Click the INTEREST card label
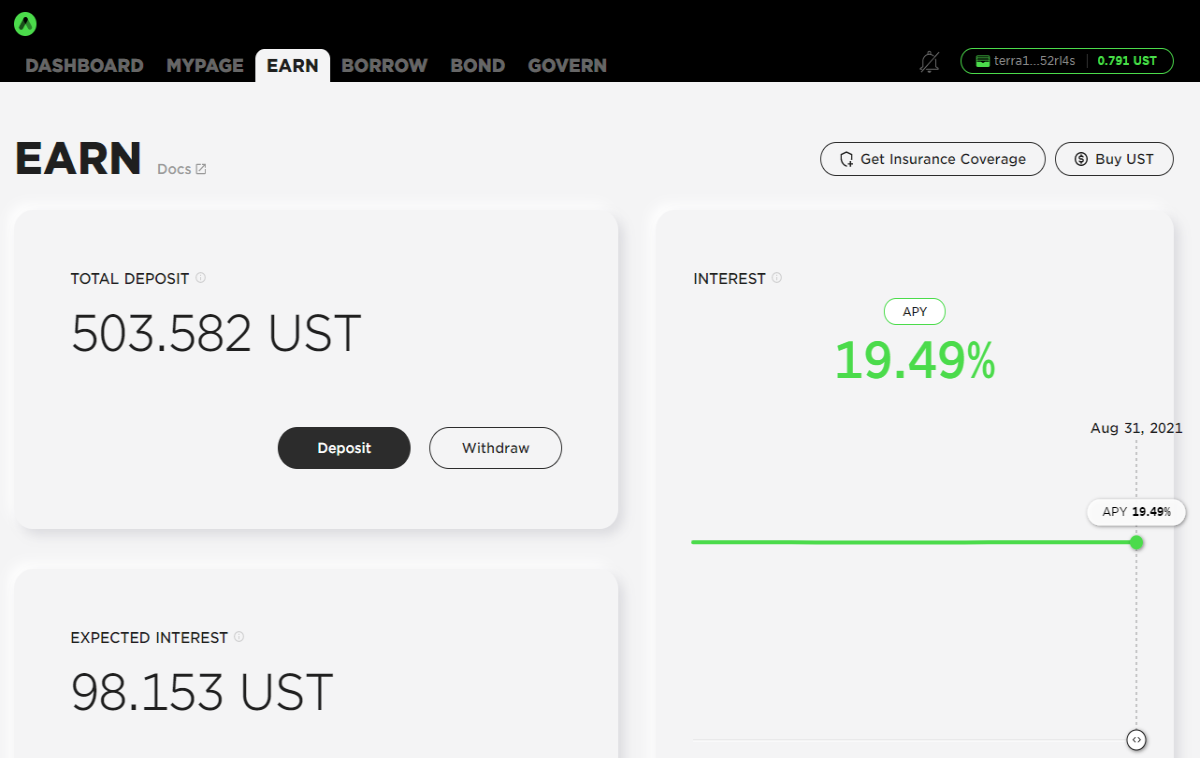 (x=729, y=279)
